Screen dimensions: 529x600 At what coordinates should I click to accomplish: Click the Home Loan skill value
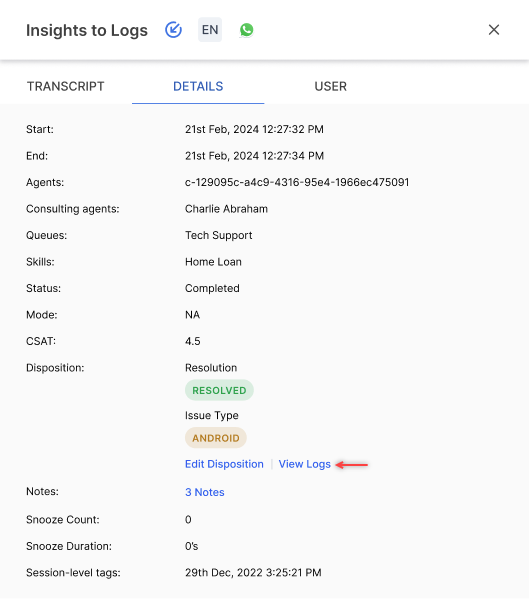click(213, 262)
